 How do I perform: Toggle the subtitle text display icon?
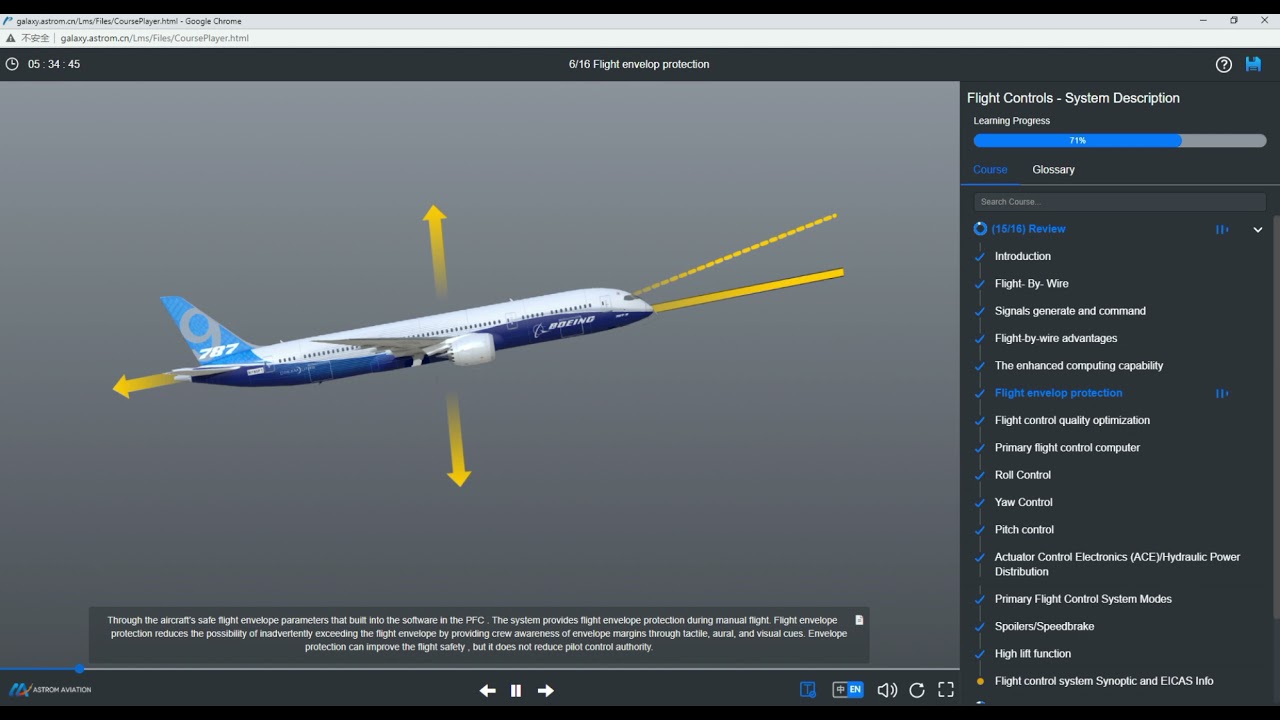coord(808,690)
